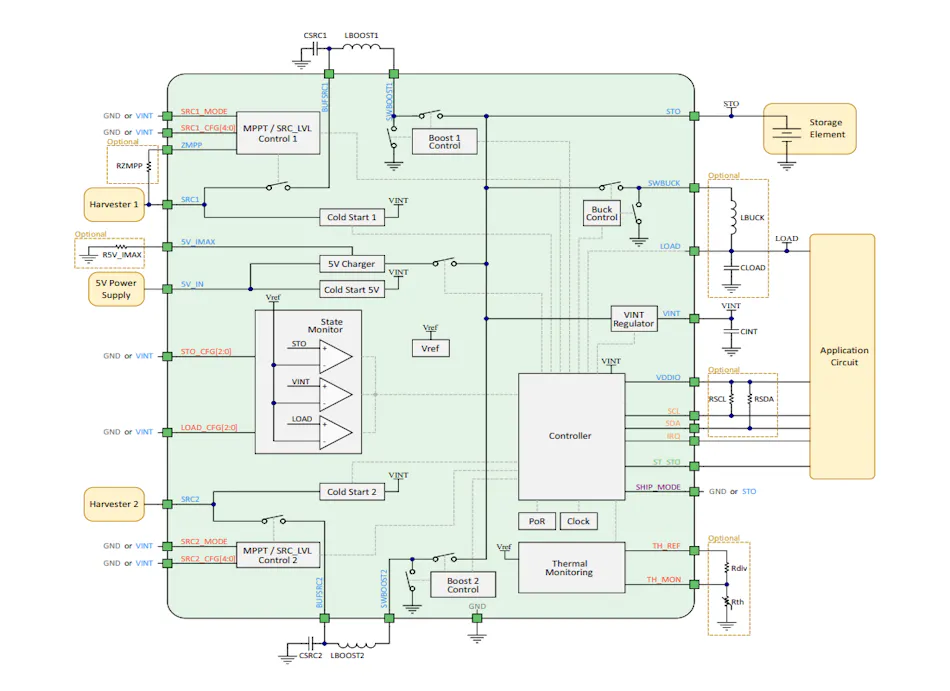Click the switch on the SRC2 line
The width and height of the screenshot is (950, 691).
tap(274, 518)
